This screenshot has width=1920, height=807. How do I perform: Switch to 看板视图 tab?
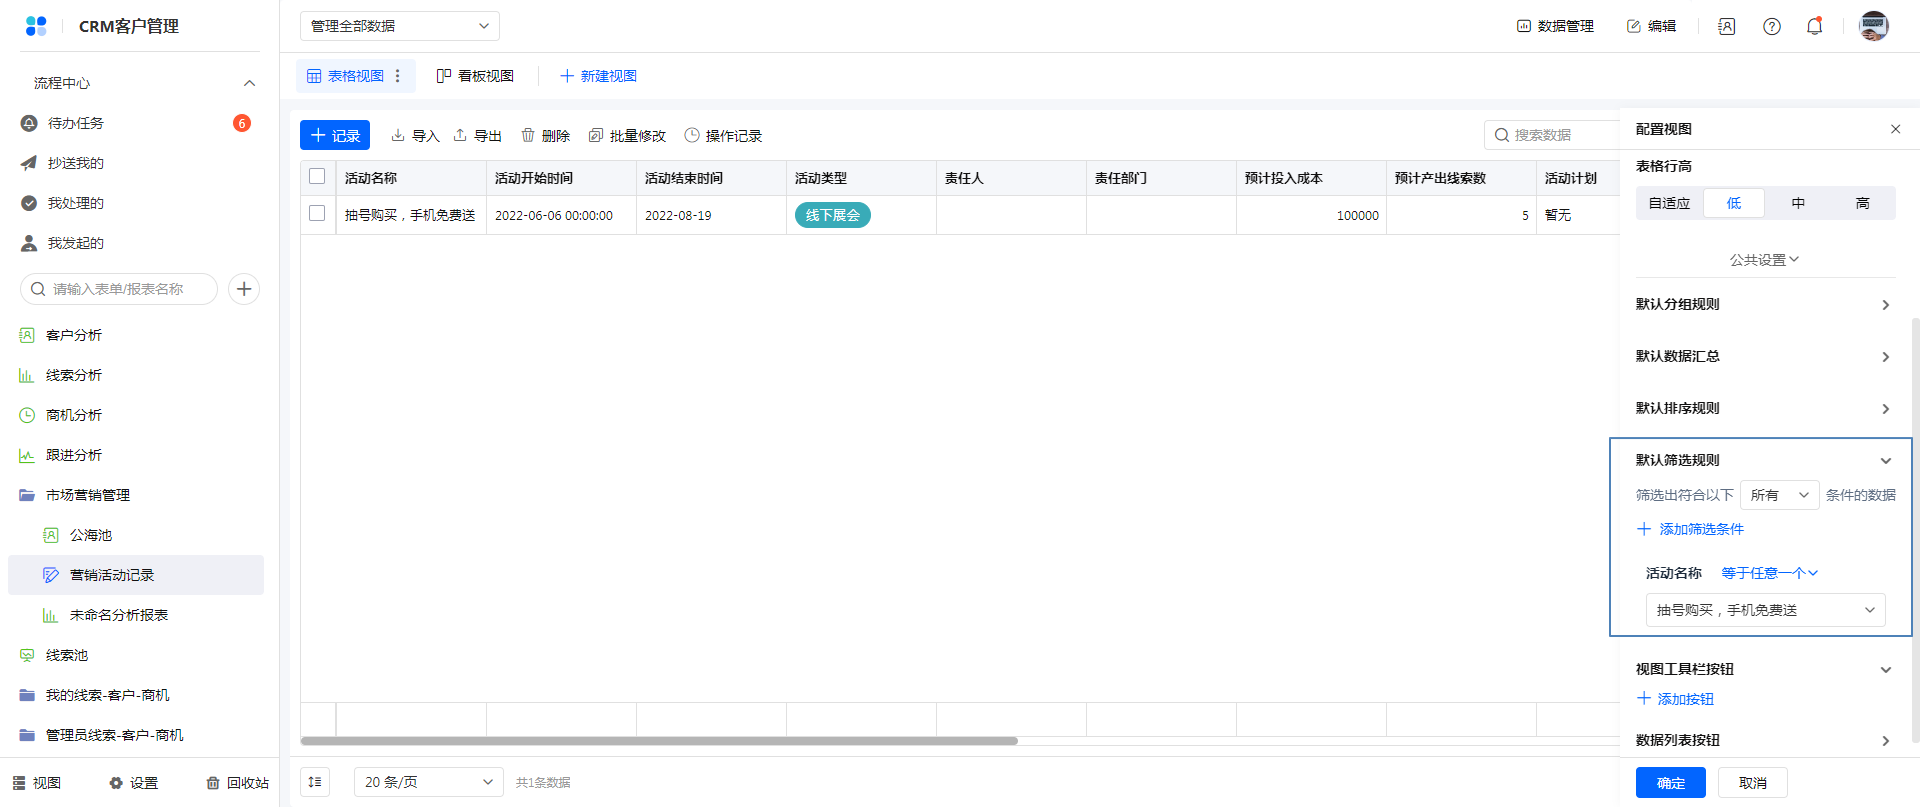click(x=476, y=76)
